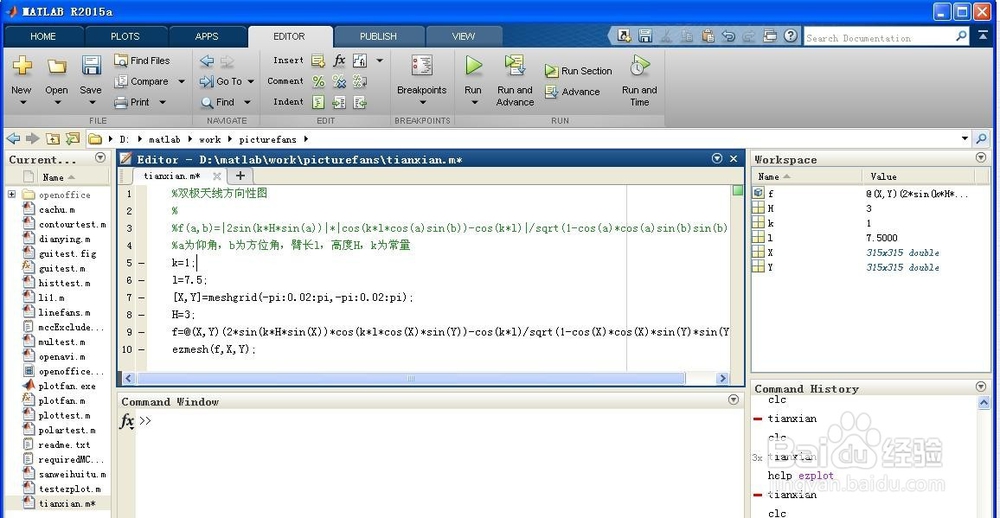Switch to the APPS tab
Screen dimensions: 1000x518
click(207, 36)
